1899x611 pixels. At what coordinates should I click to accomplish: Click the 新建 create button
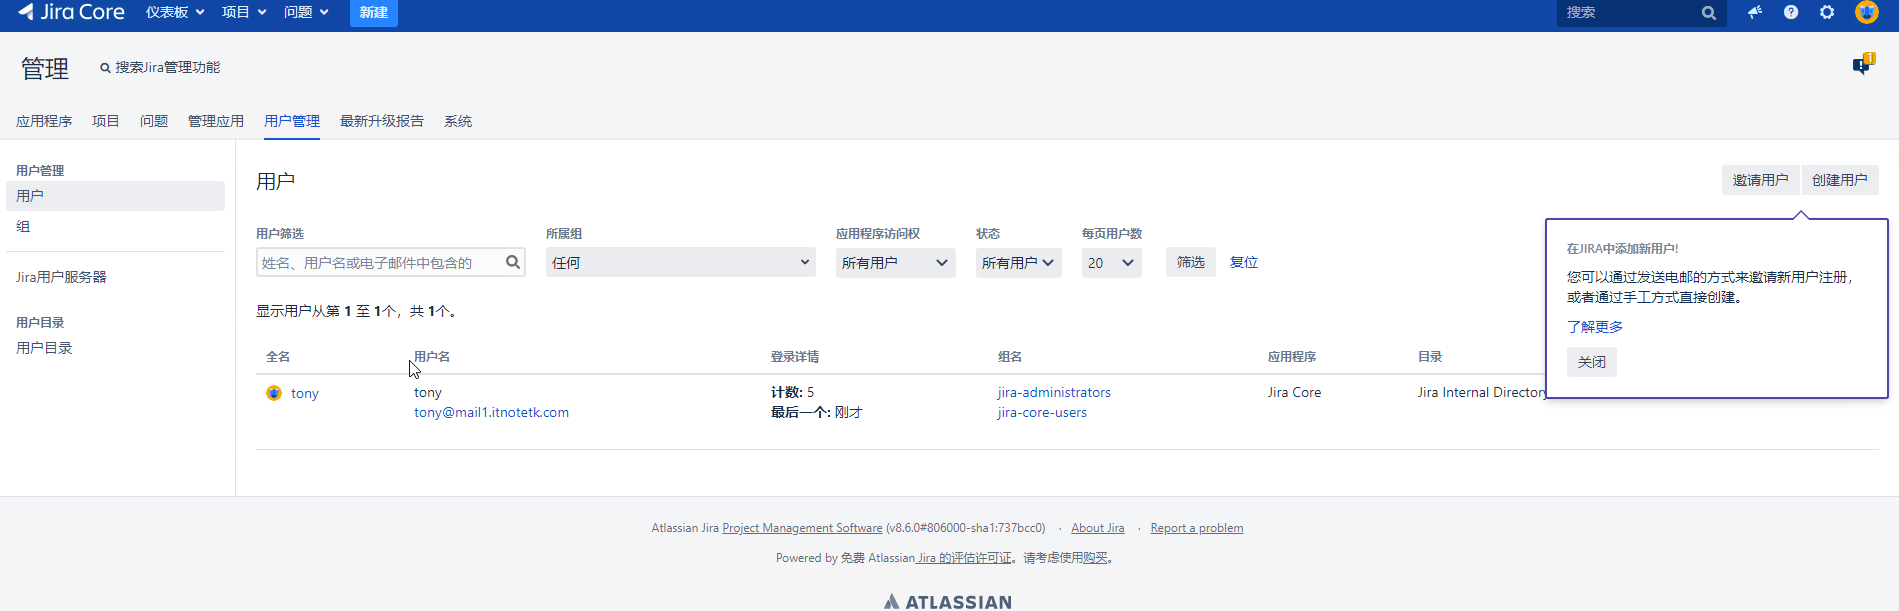pyautogui.click(x=374, y=13)
